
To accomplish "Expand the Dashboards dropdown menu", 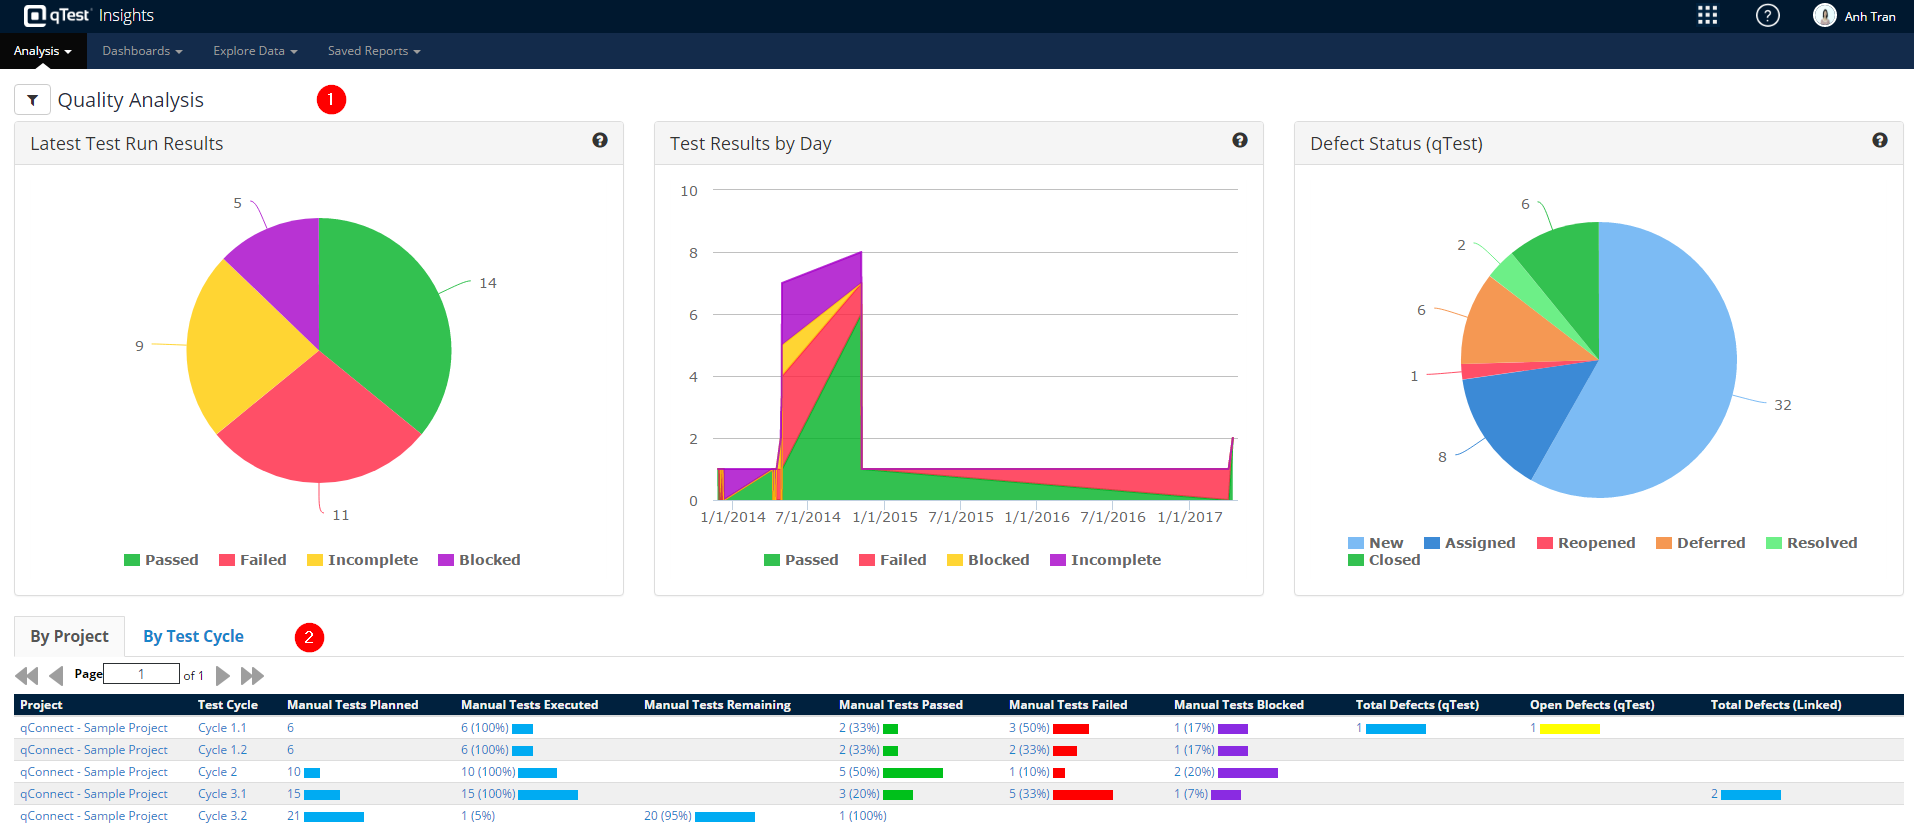I will tap(142, 51).
